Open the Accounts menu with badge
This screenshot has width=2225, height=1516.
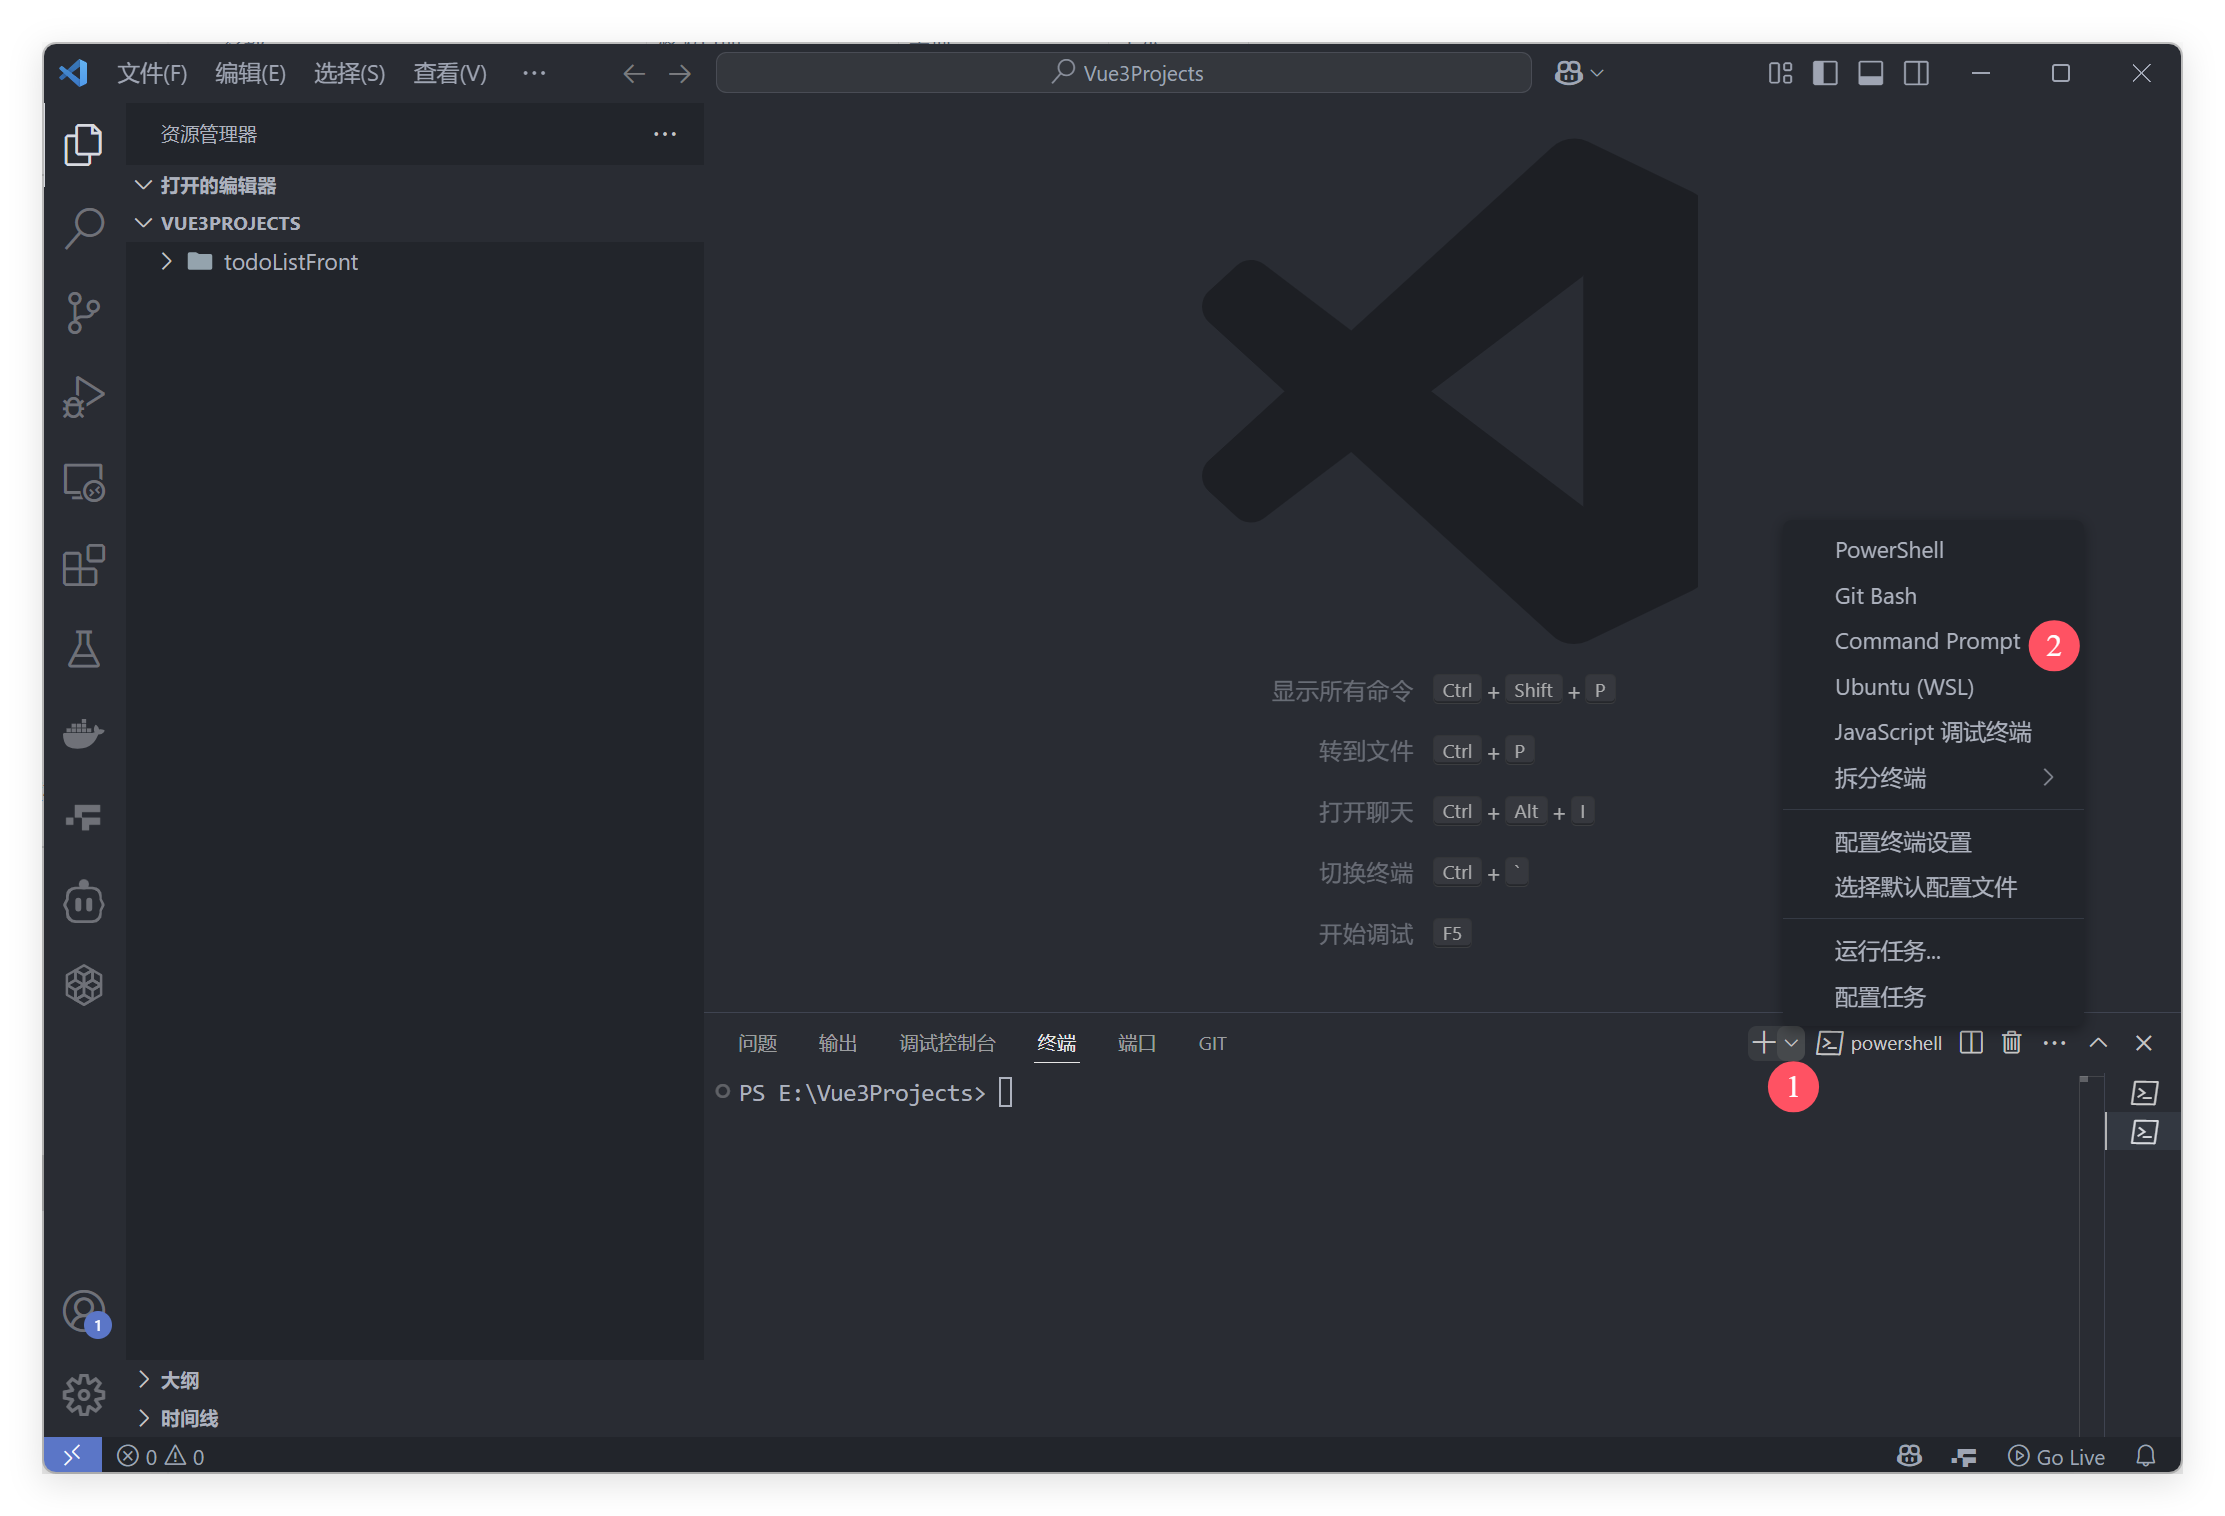[x=84, y=1312]
